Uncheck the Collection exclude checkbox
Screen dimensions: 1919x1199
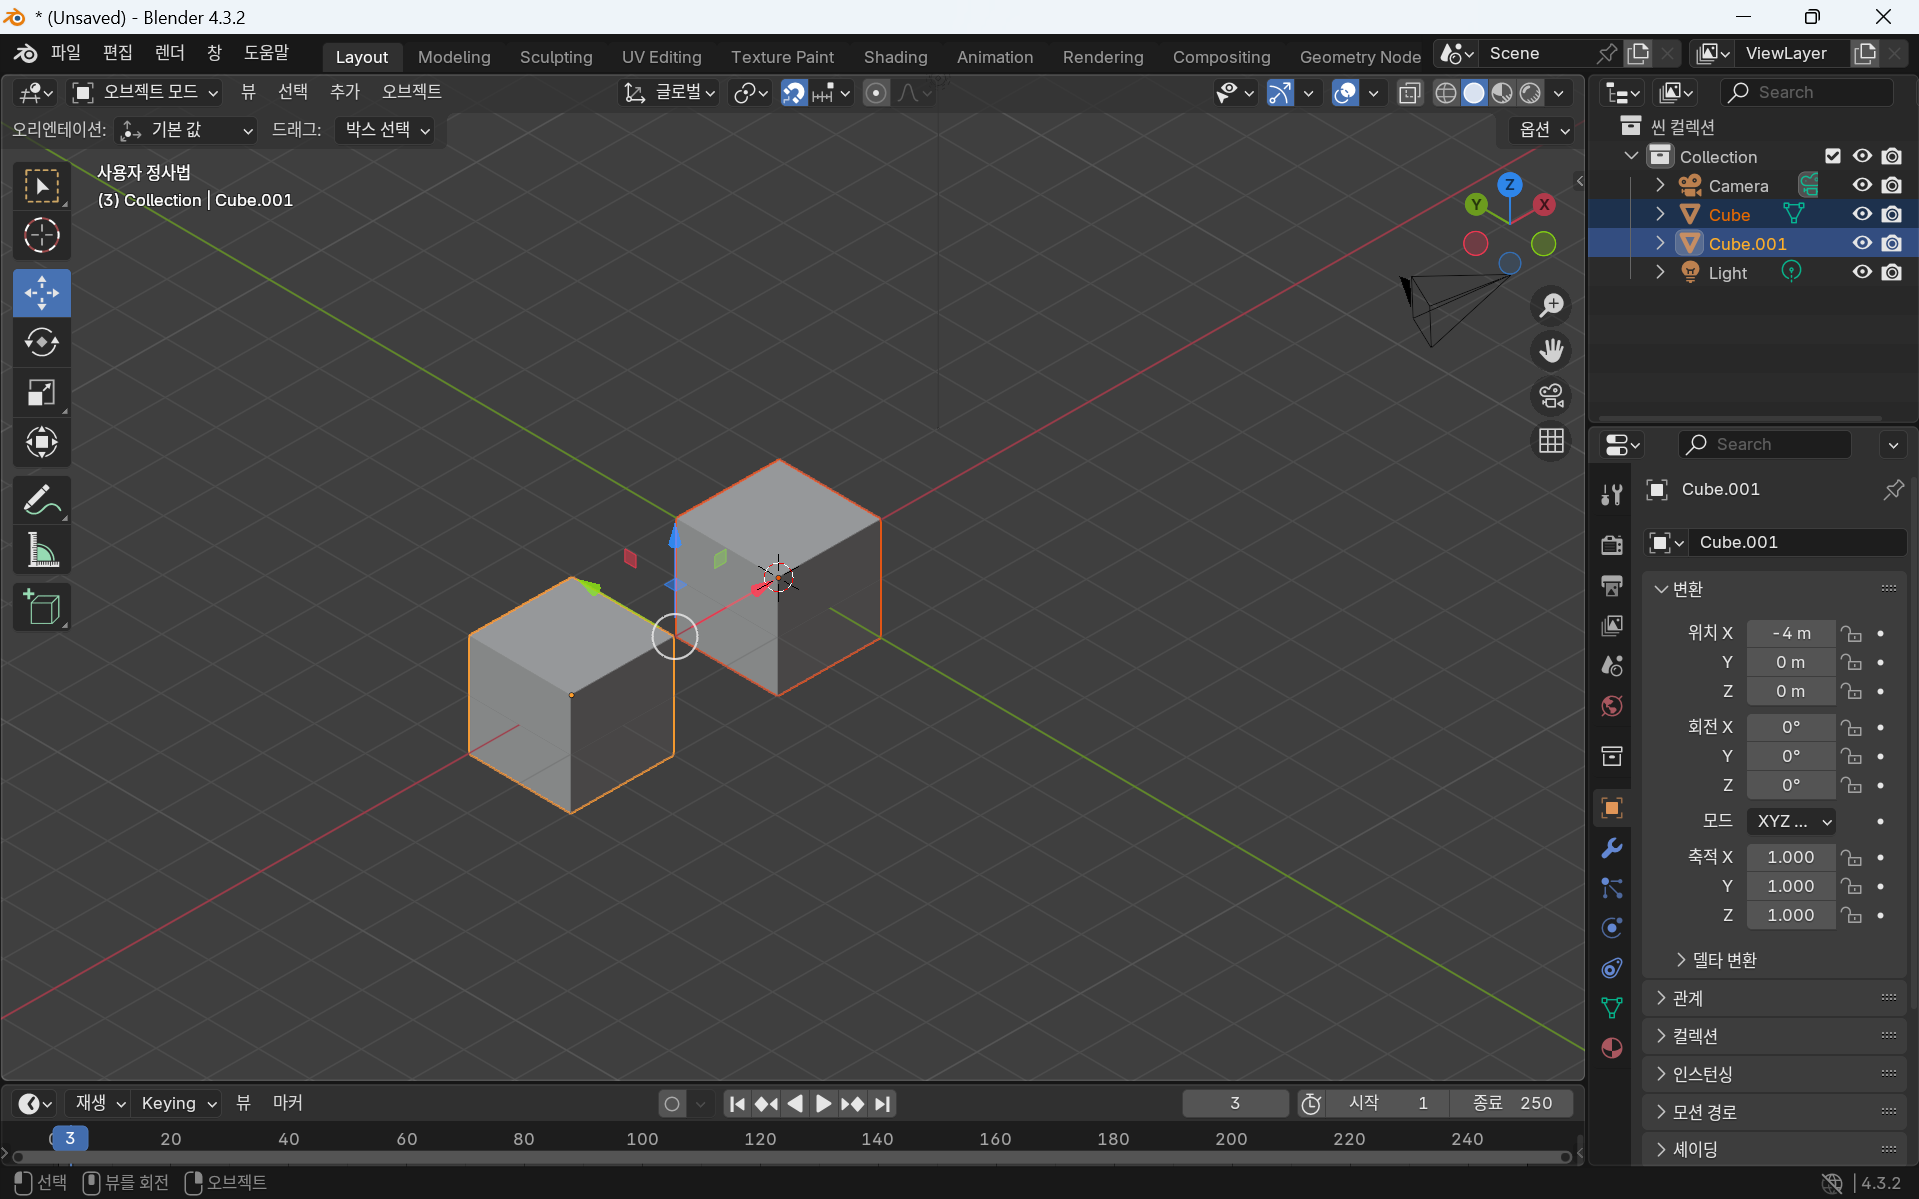[1832, 156]
